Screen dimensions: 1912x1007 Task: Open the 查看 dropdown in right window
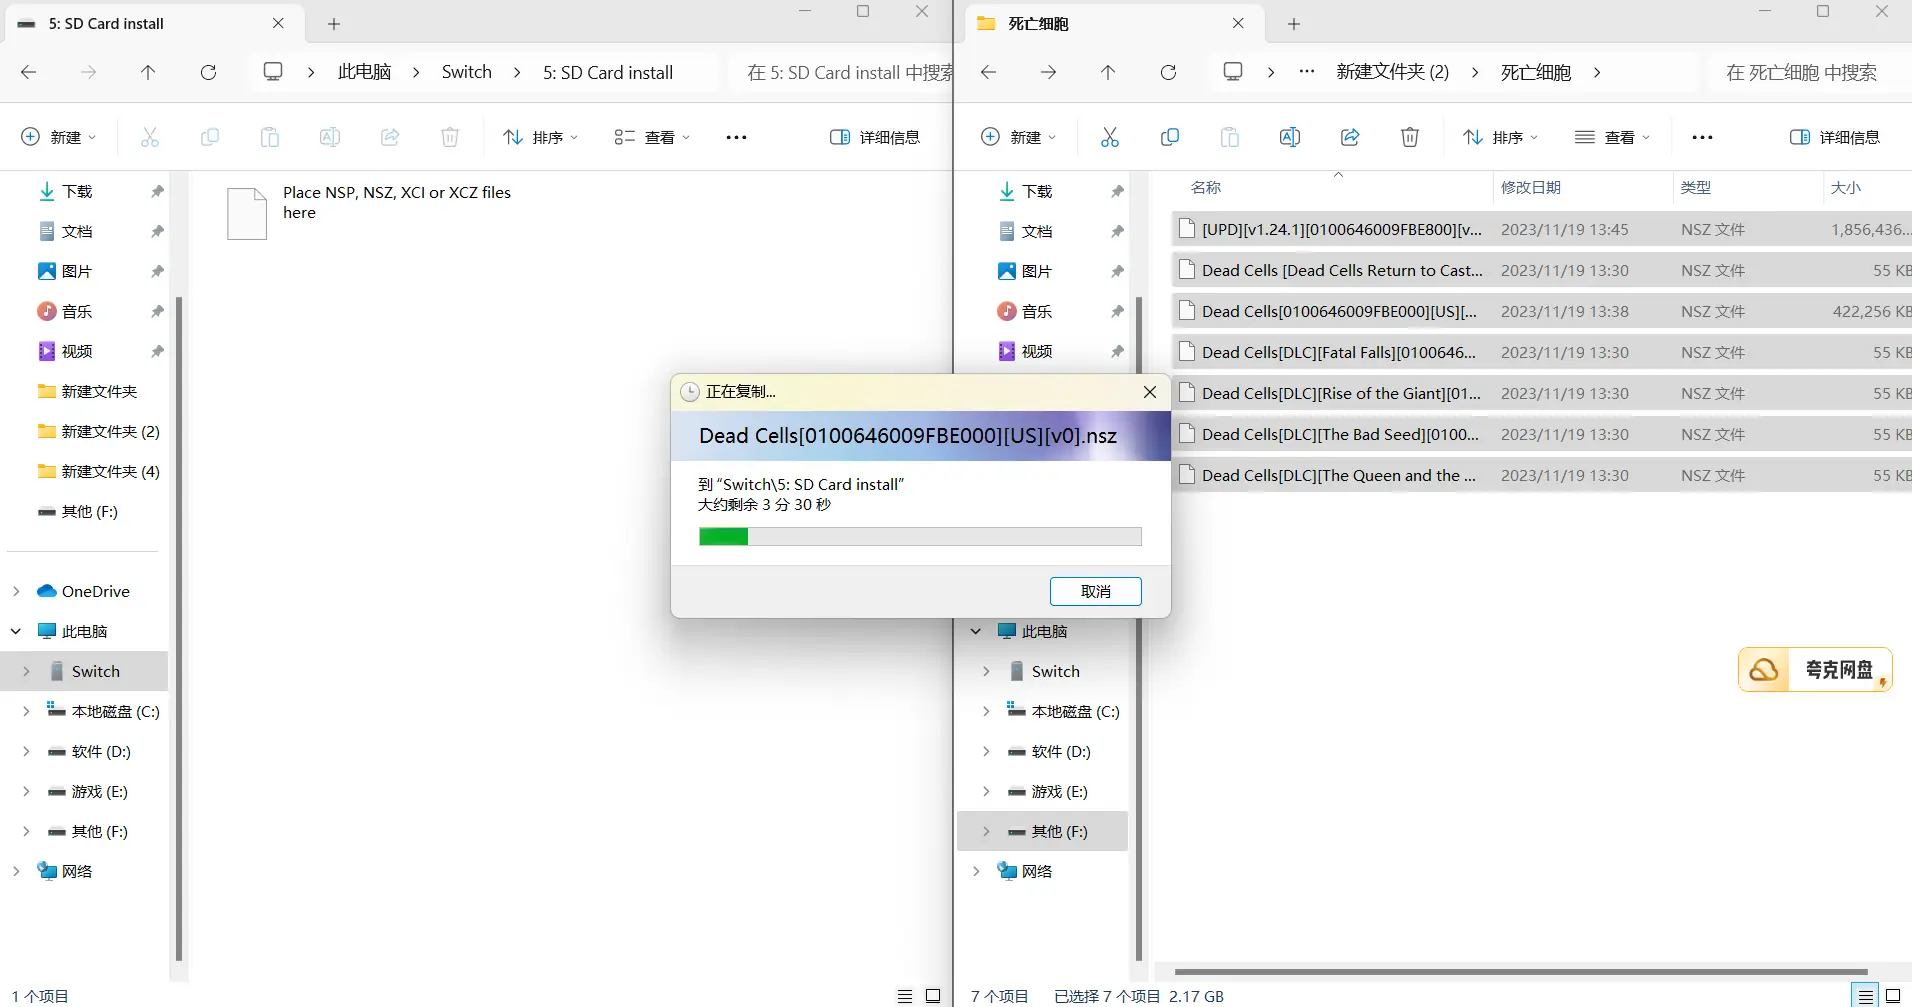(x=1611, y=137)
